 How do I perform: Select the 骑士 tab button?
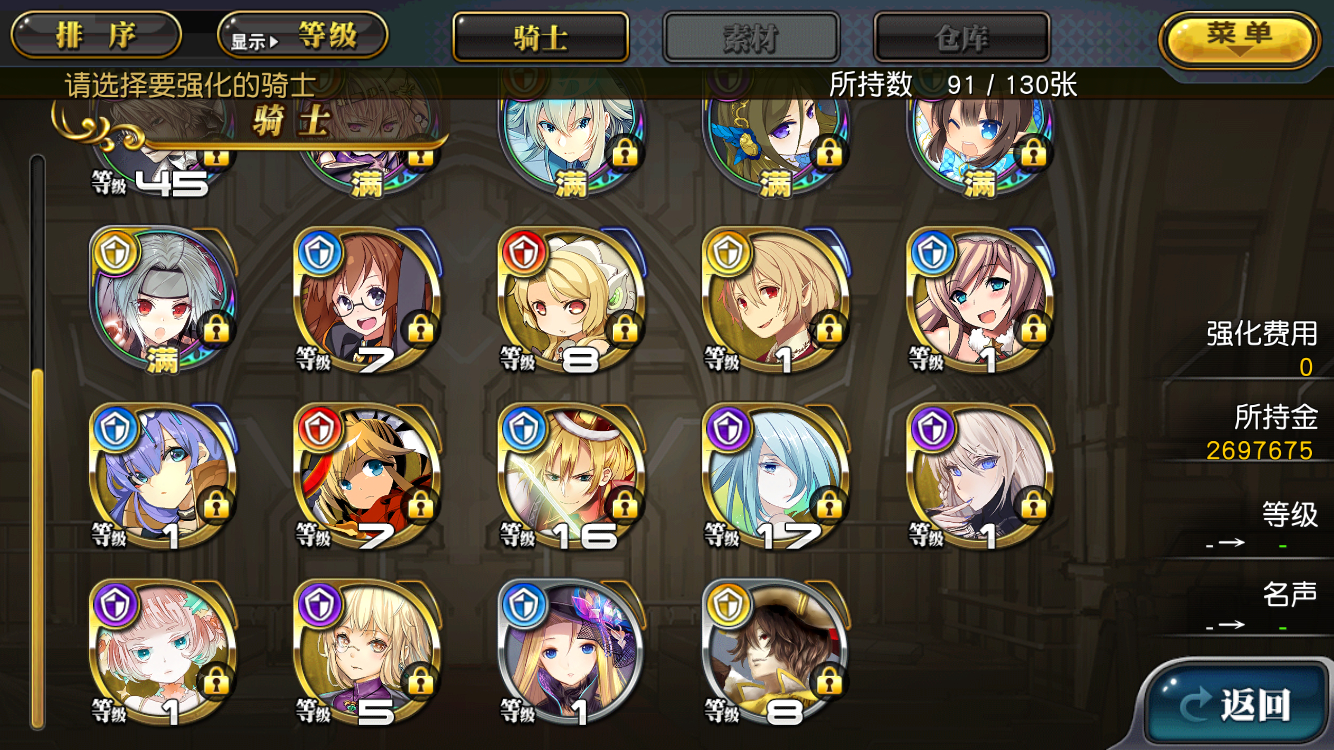click(541, 38)
